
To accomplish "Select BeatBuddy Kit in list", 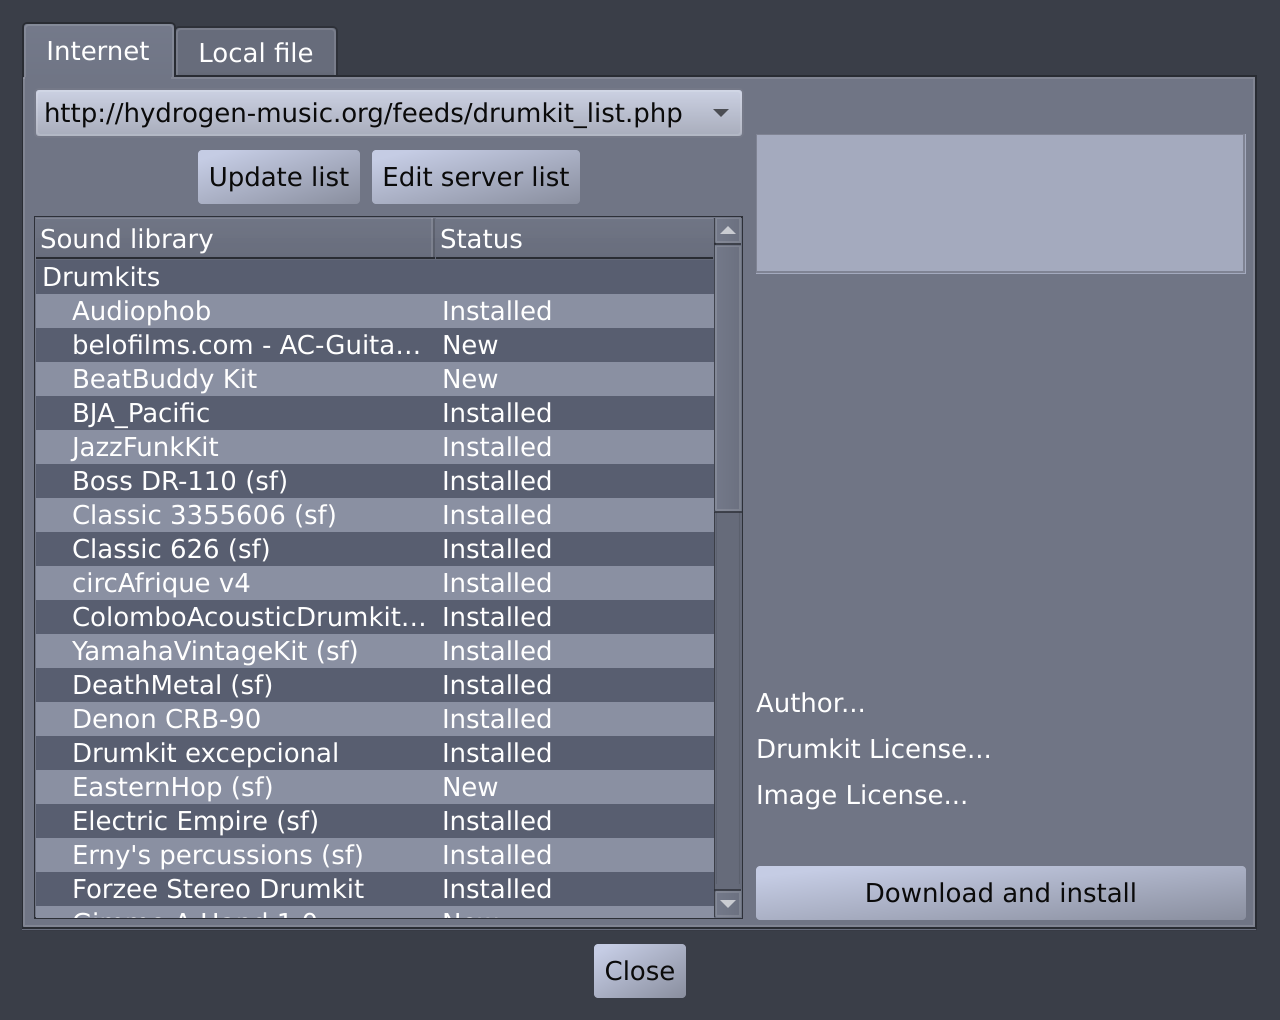I will [x=165, y=379].
